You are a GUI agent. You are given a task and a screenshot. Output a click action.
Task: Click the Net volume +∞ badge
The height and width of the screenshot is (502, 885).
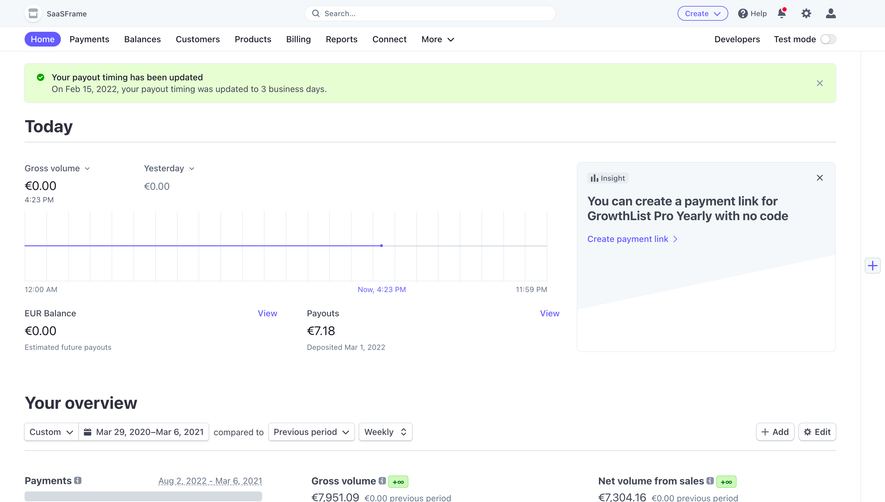pos(726,482)
